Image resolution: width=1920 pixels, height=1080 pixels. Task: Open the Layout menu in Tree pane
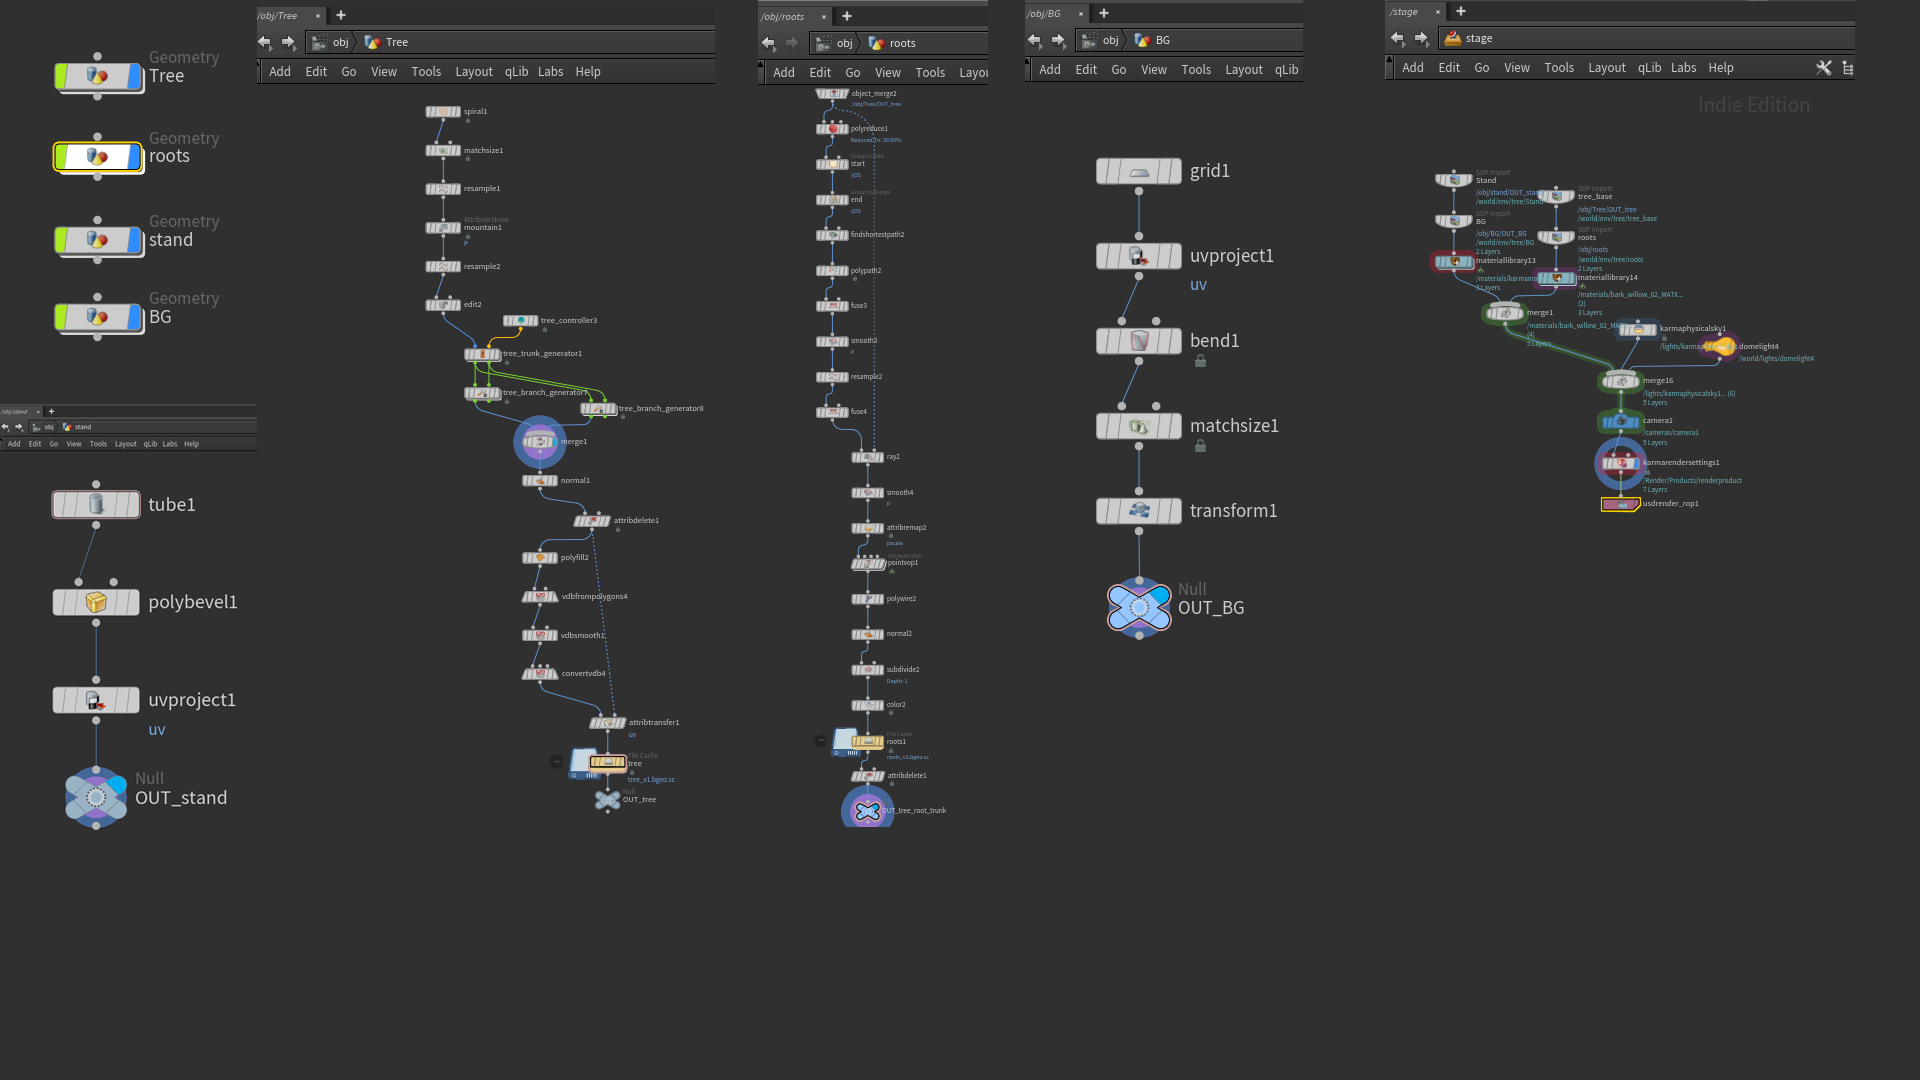coord(474,72)
